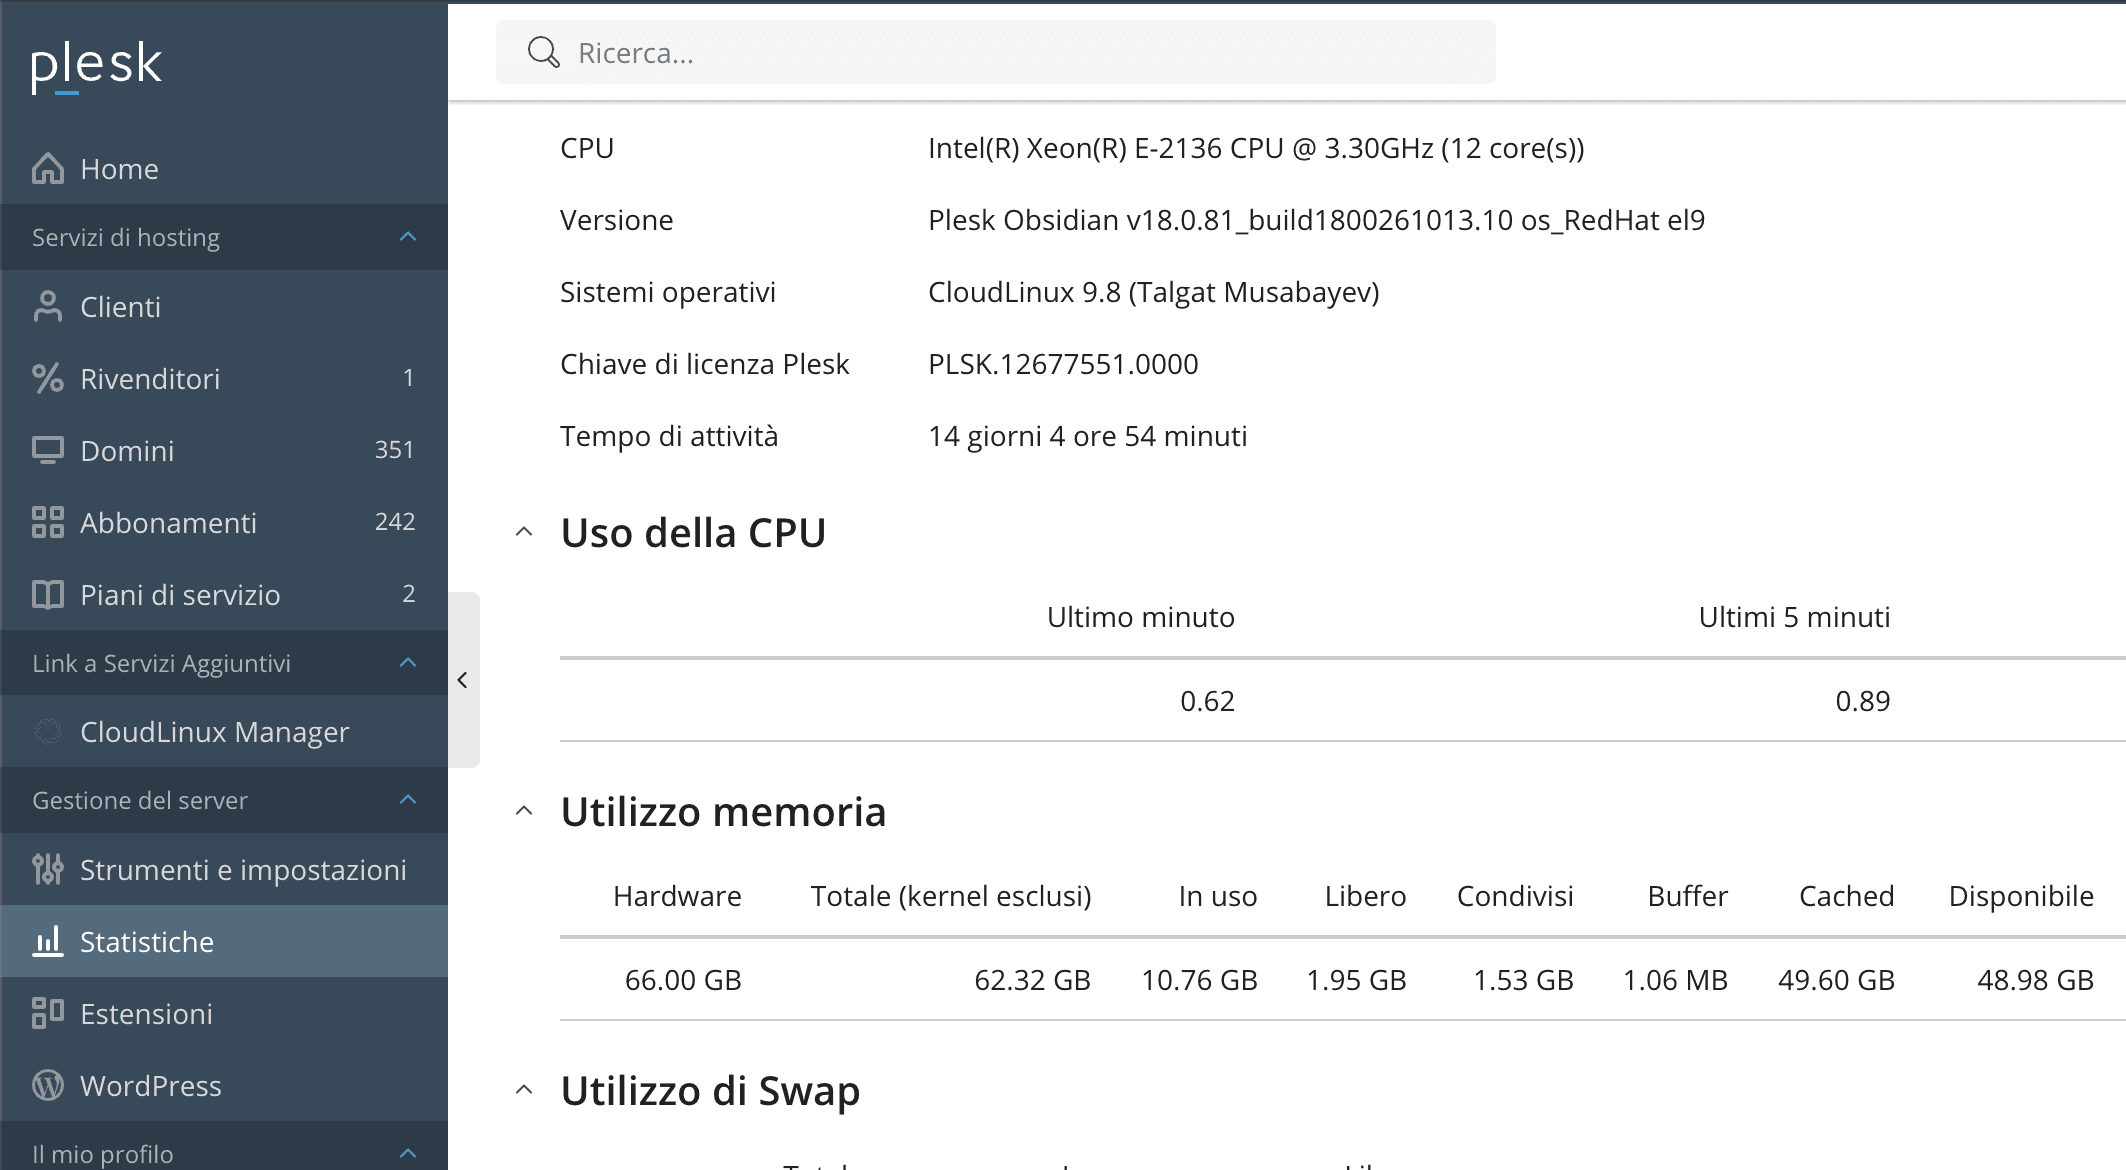The image size is (2126, 1170).
Task: Click the Estensioni icon
Action: coord(48,1014)
